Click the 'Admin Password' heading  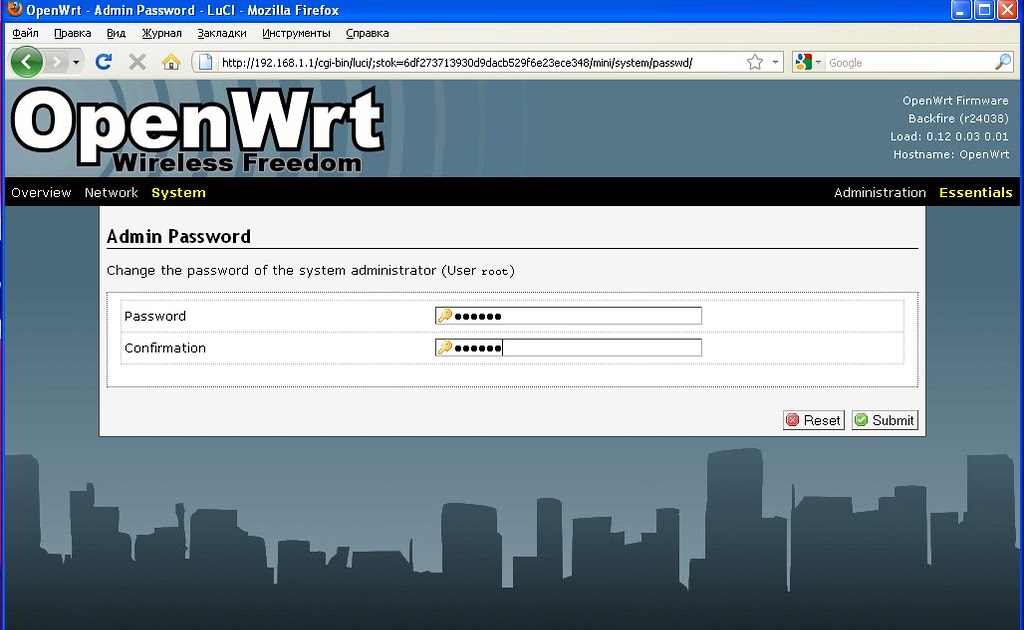[x=178, y=236]
